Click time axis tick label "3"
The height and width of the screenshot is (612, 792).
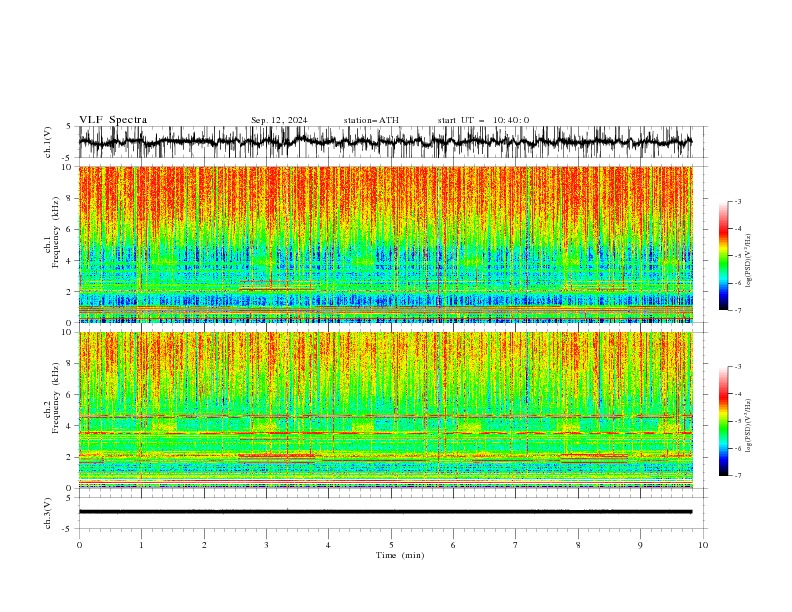coord(266,545)
